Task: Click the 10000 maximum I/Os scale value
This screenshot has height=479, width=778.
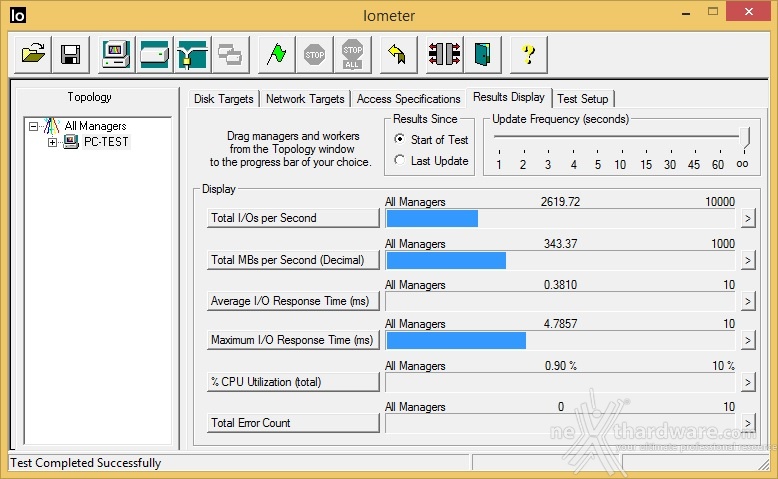Action: click(x=720, y=202)
